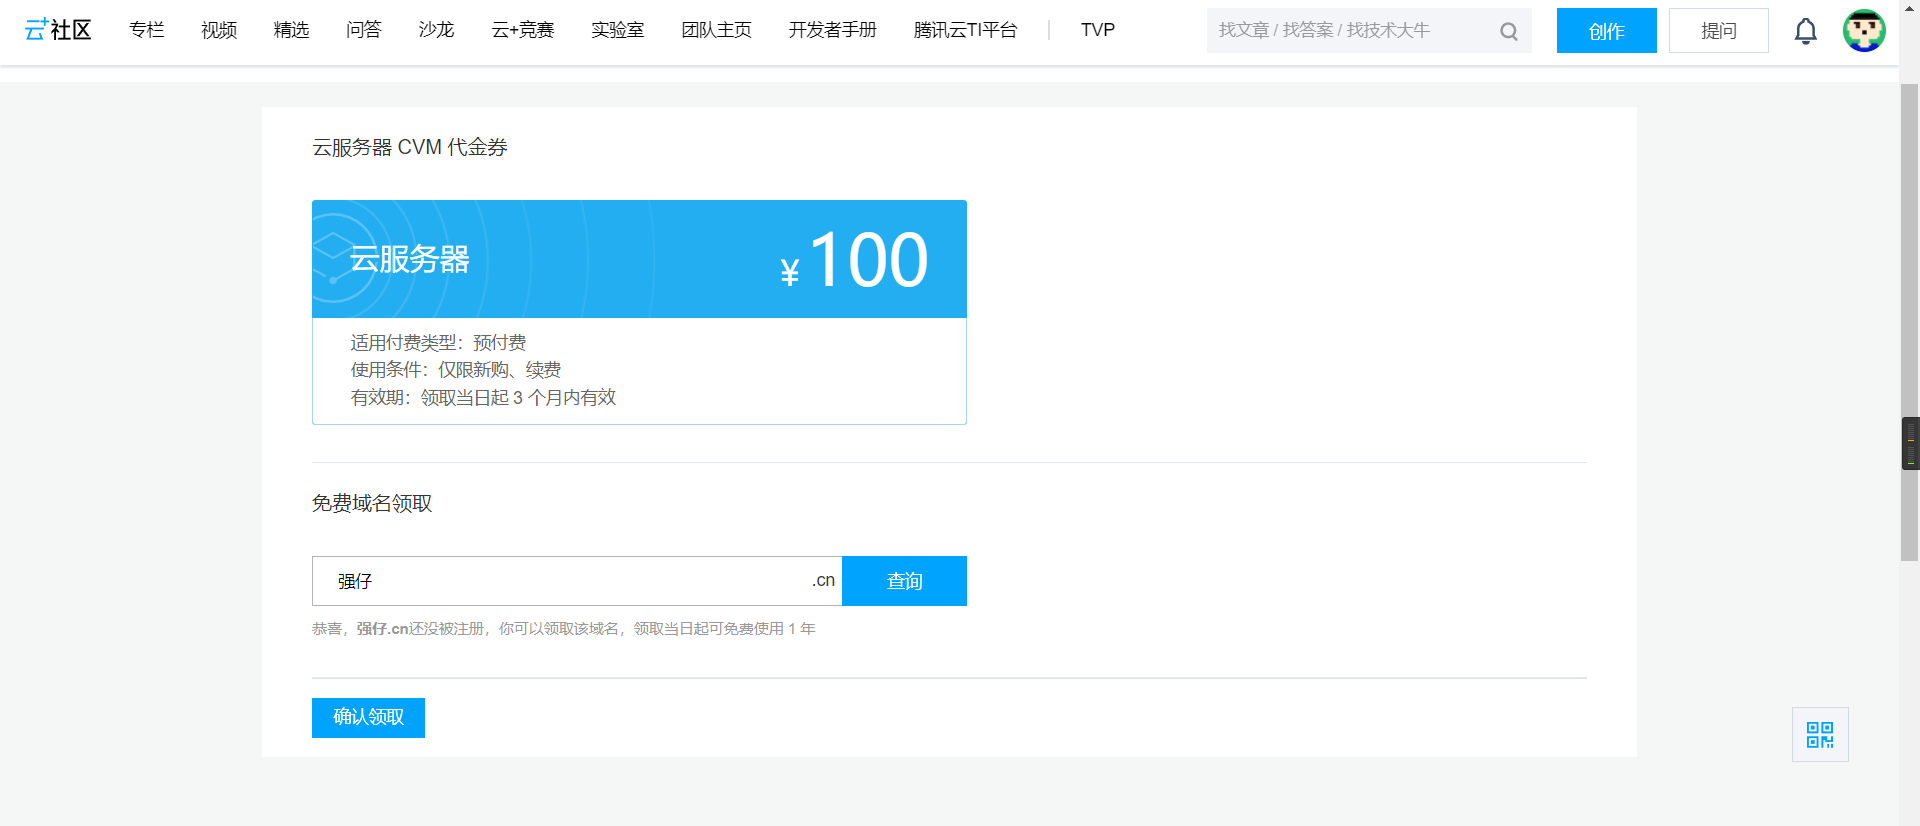
Task: Click the 提问 button
Action: coord(1718,31)
